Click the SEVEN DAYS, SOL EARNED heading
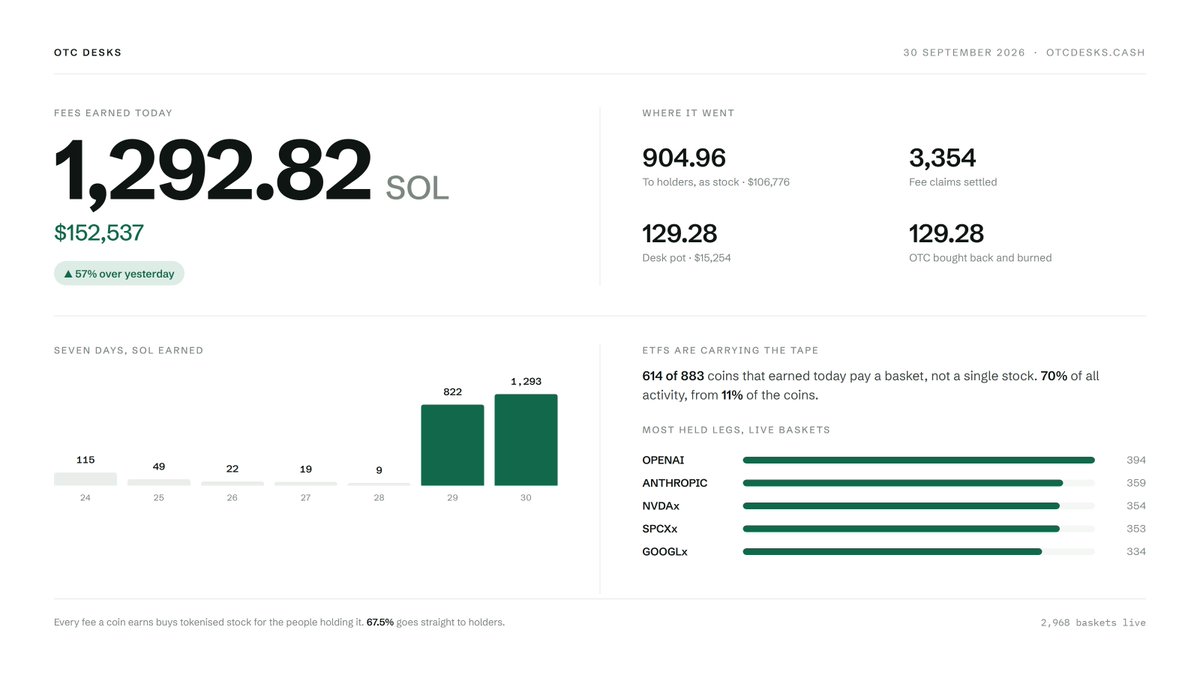This screenshot has width=1200, height=675. tap(129, 350)
